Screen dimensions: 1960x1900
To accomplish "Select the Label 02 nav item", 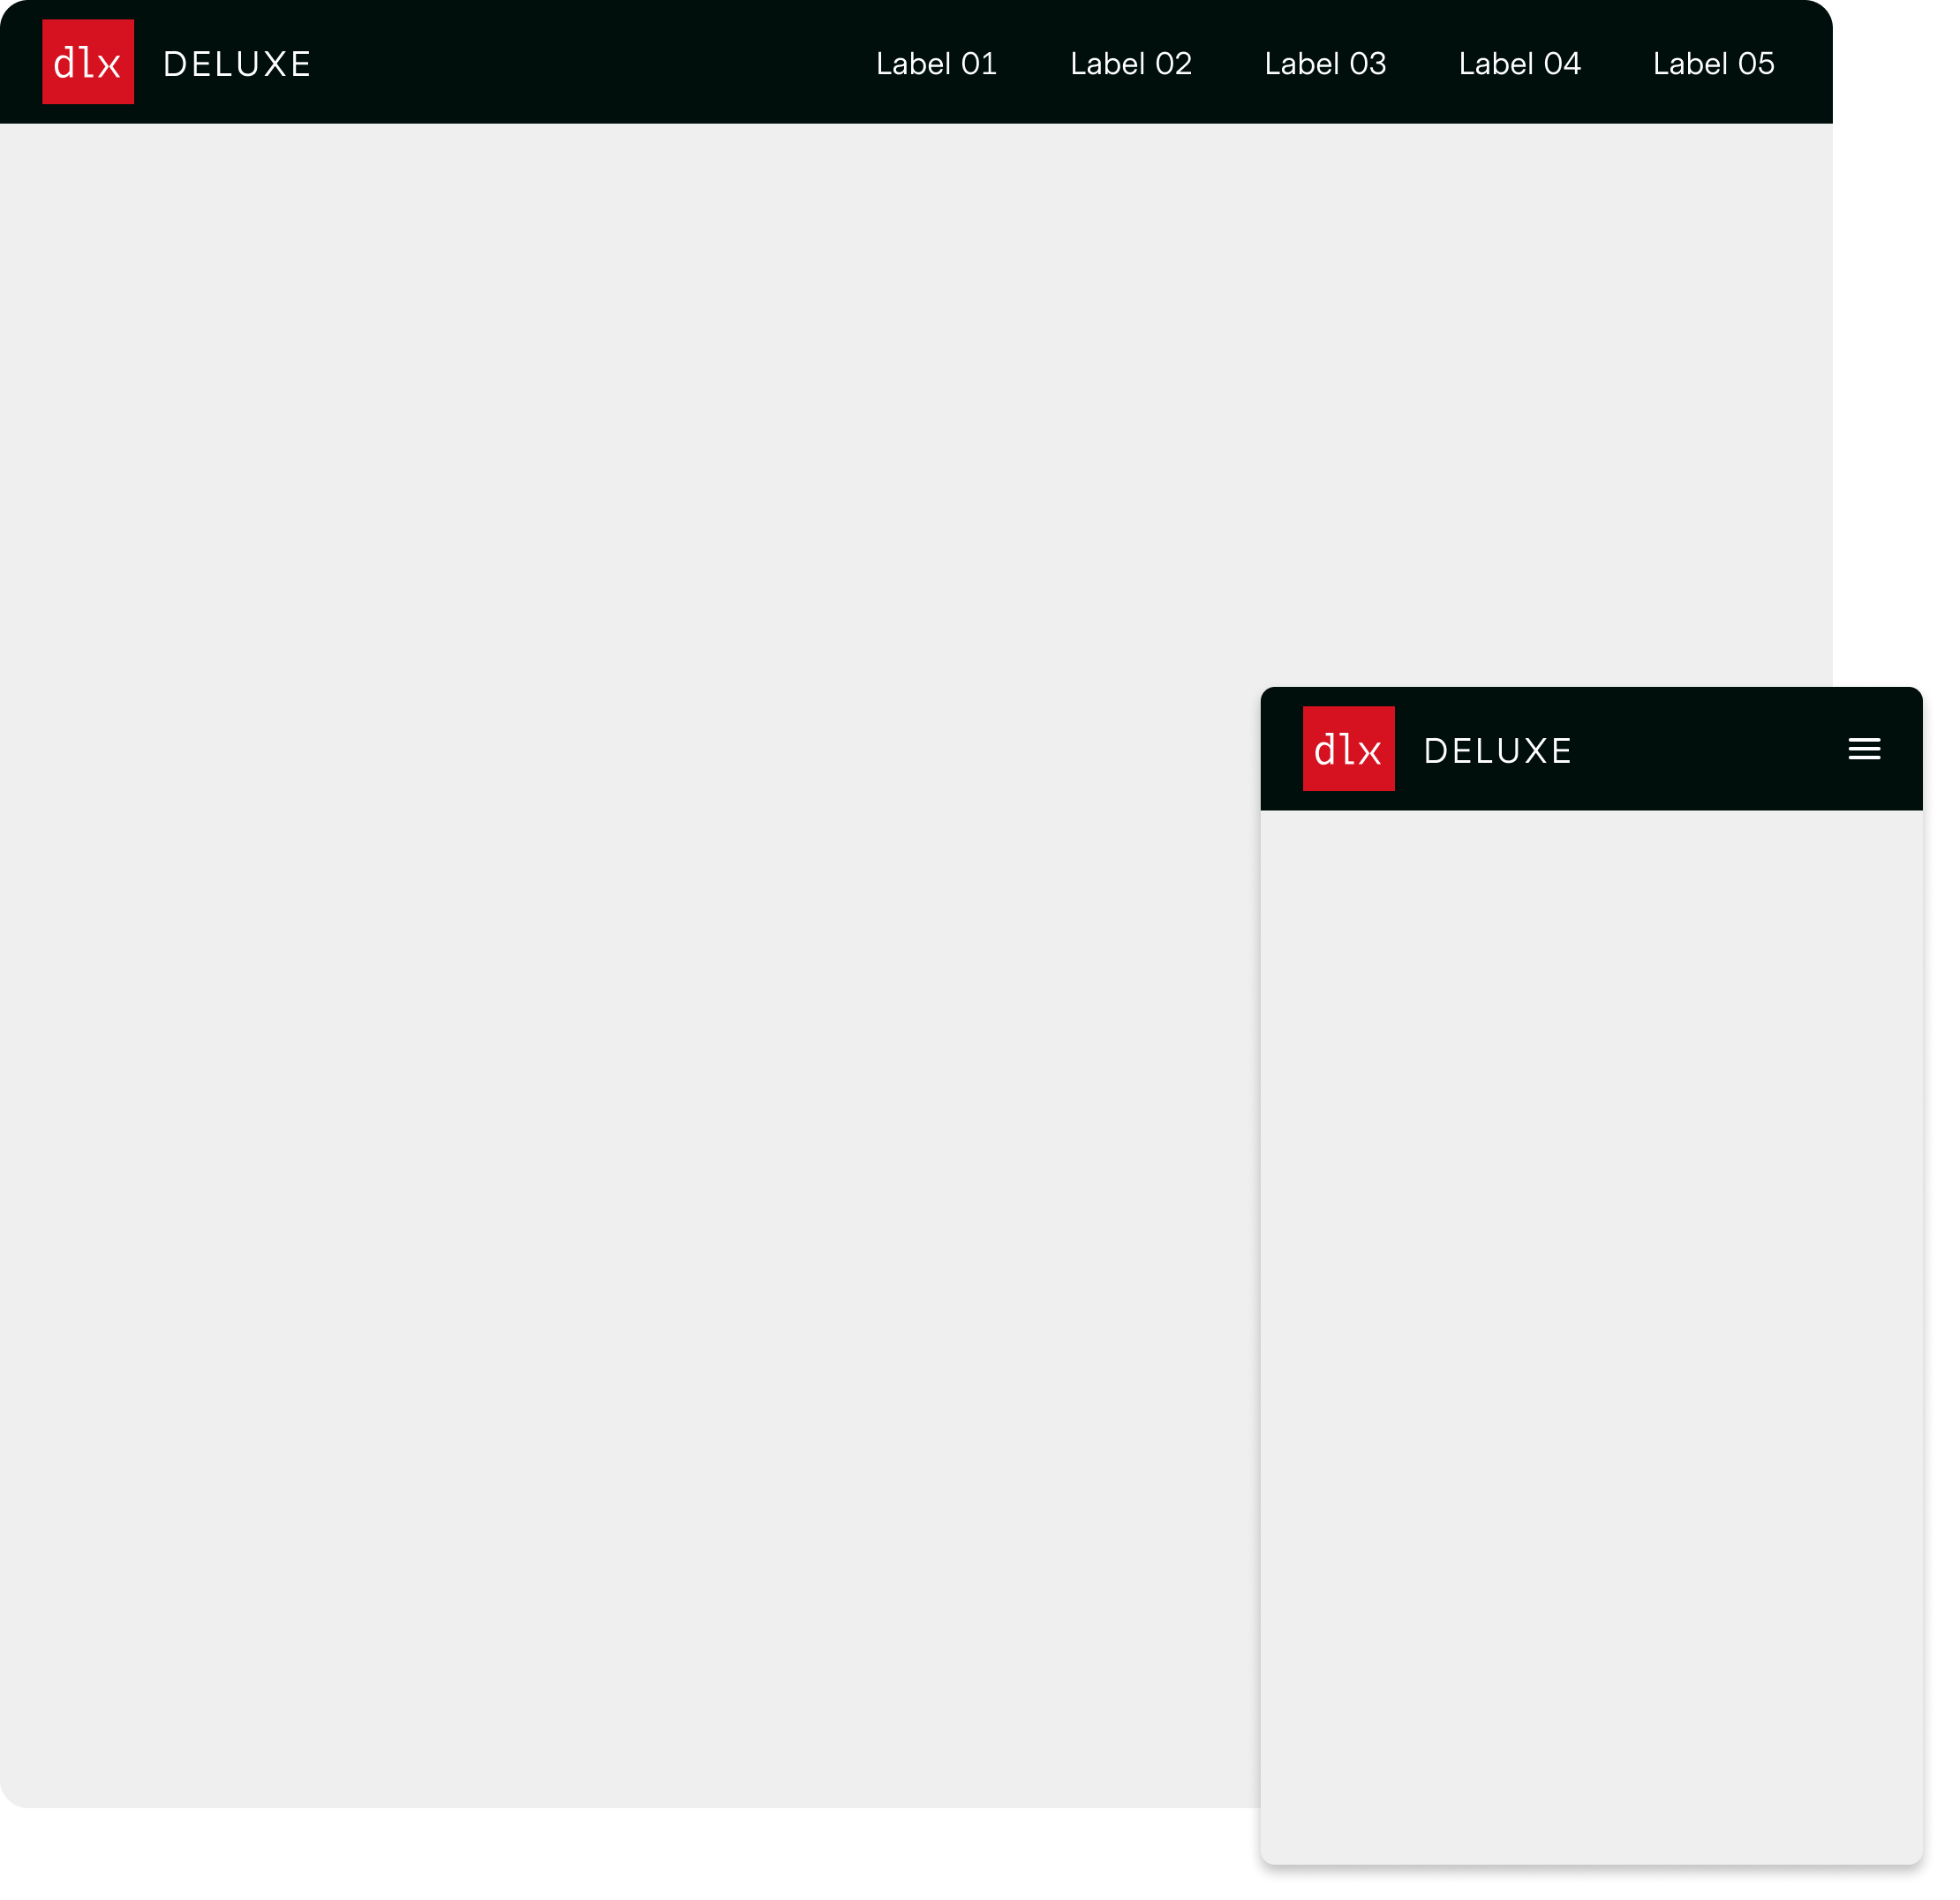I will 1131,64.
